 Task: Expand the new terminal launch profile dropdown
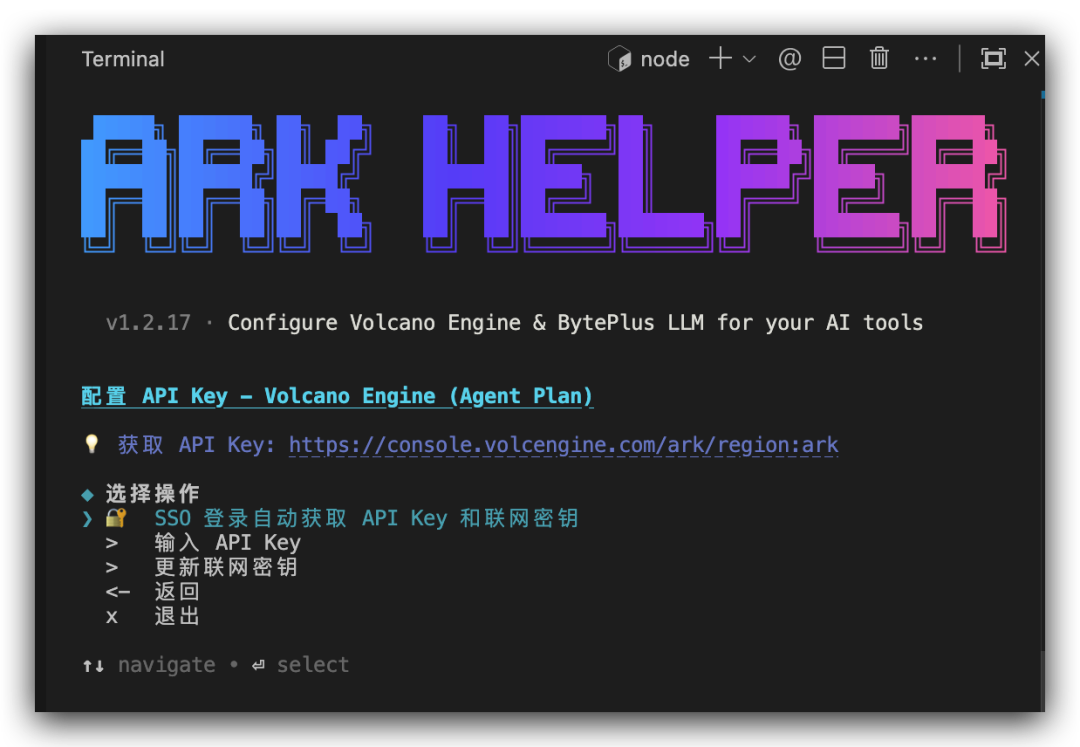[749, 59]
